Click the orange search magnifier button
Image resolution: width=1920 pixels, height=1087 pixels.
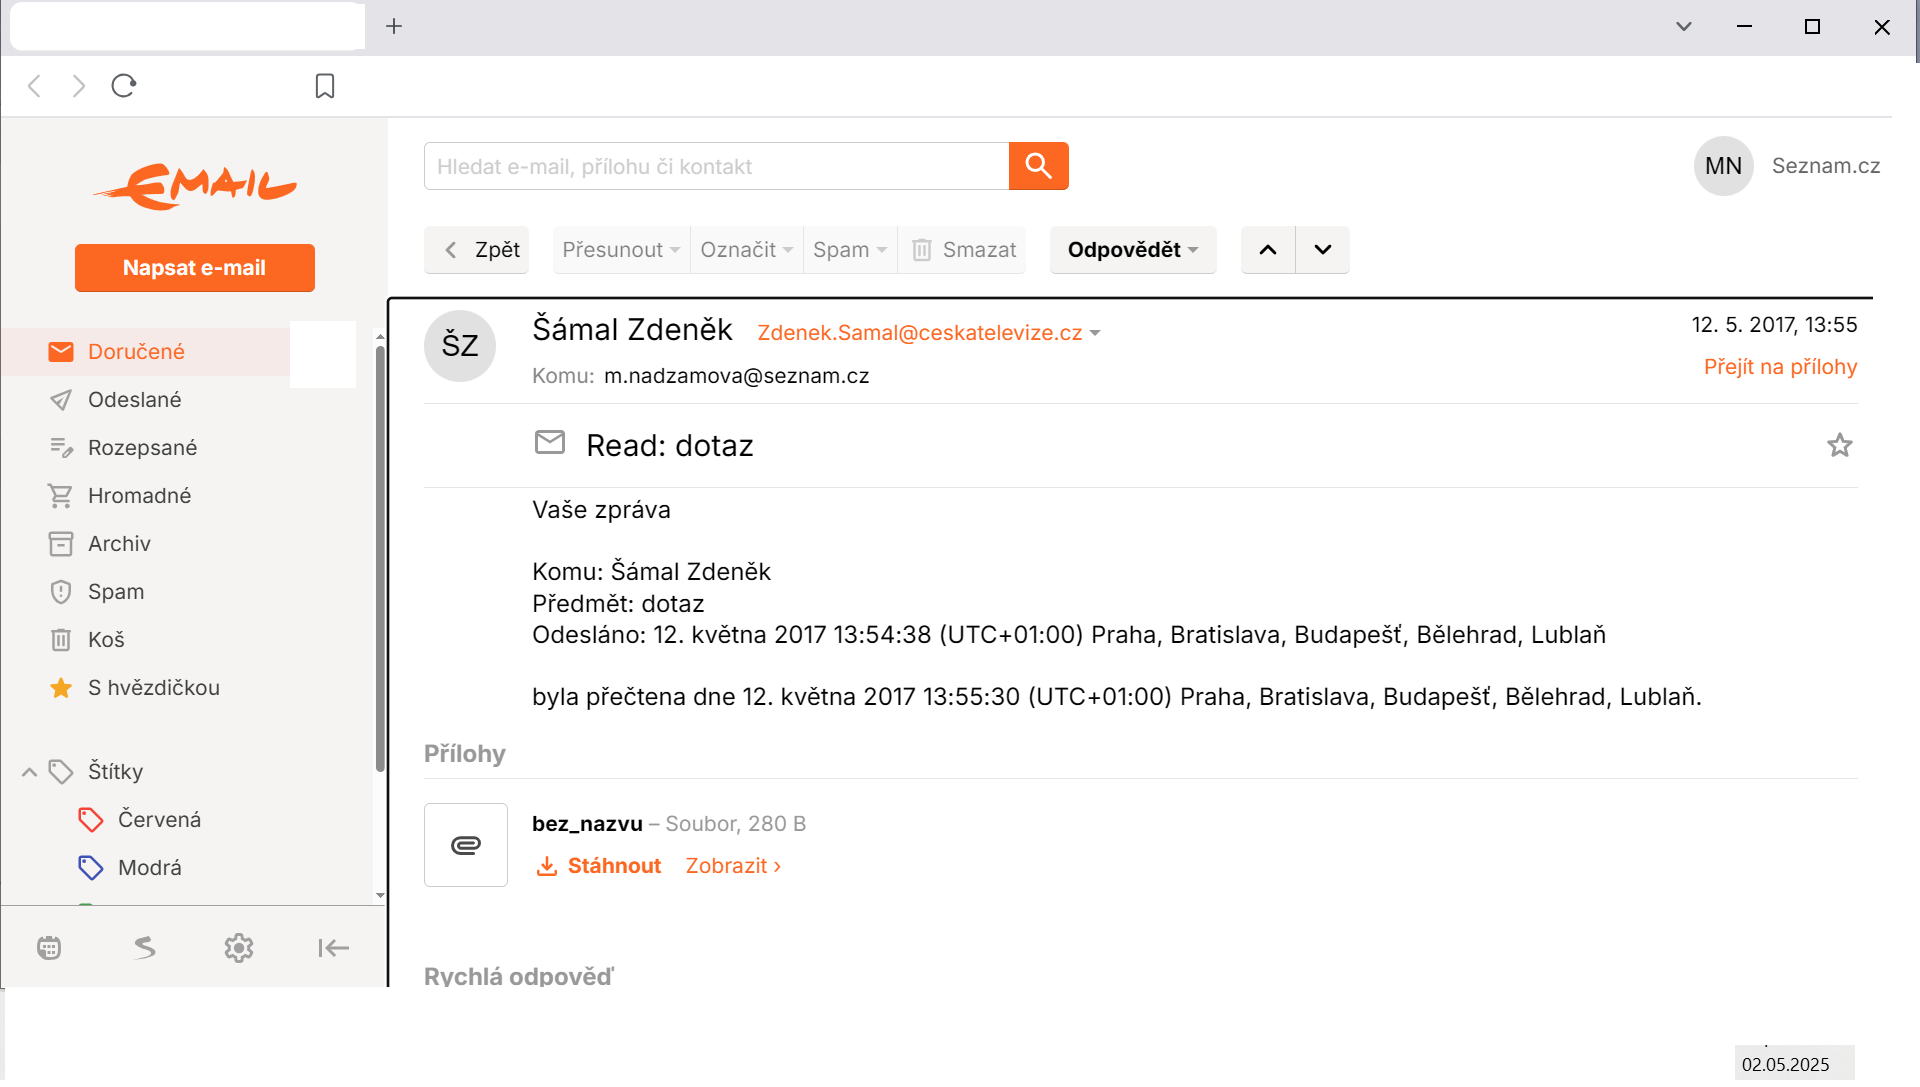(1038, 166)
